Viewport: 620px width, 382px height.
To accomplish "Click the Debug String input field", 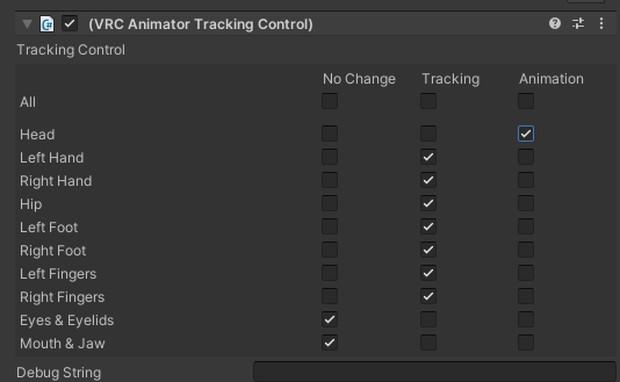I will click(435, 371).
